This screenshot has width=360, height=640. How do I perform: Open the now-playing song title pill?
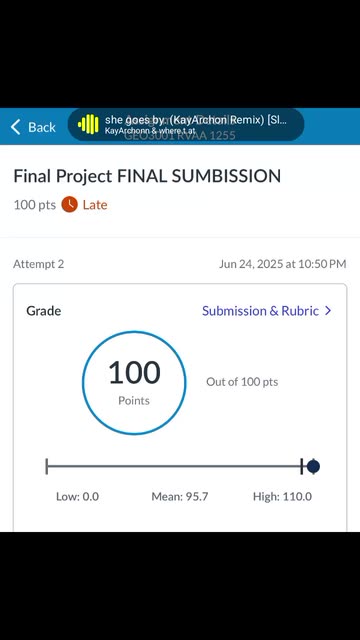pos(186,124)
